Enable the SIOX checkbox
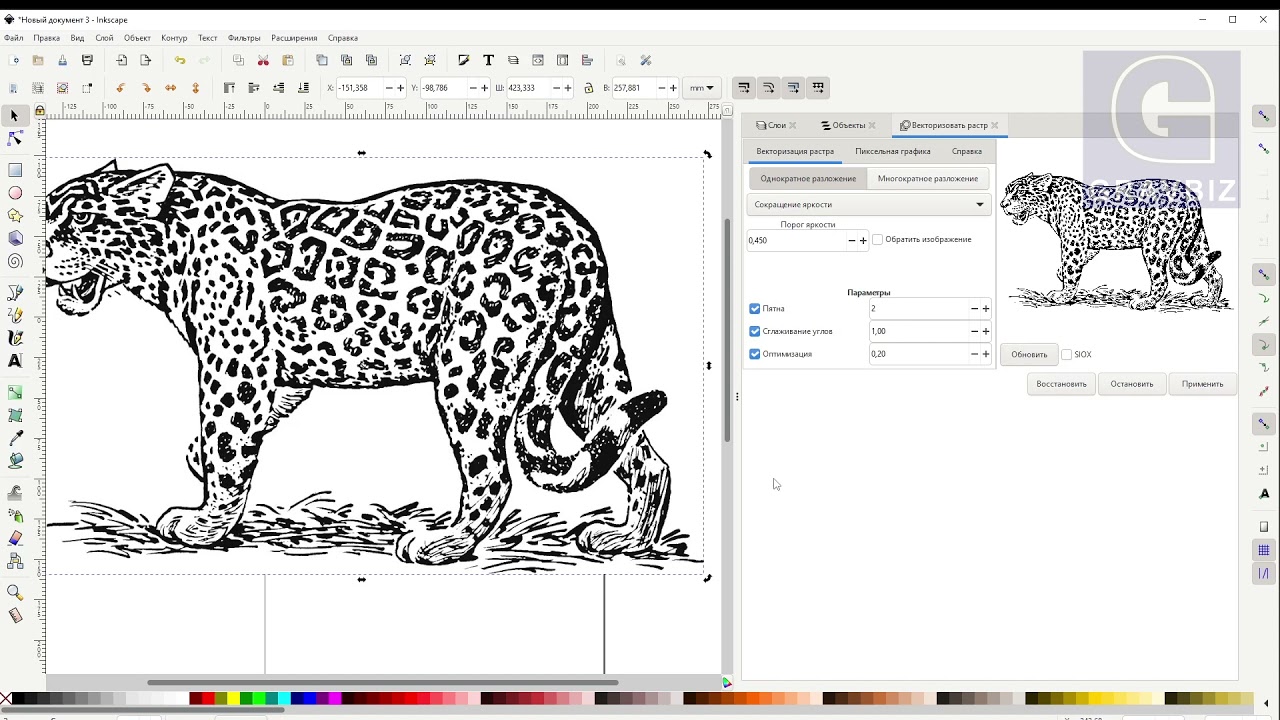The height and width of the screenshot is (720, 1280). 1067,355
